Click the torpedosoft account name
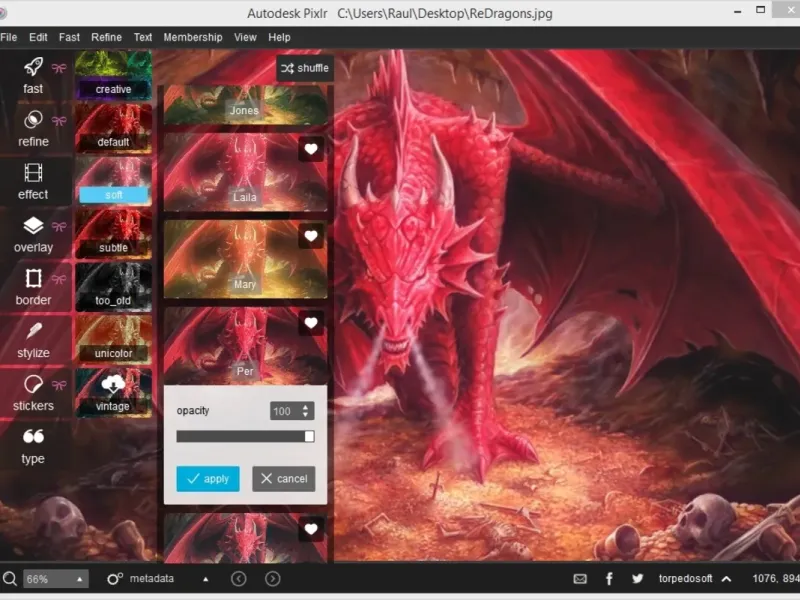The height and width of the screenshot is (600, 800). point(685,579)
